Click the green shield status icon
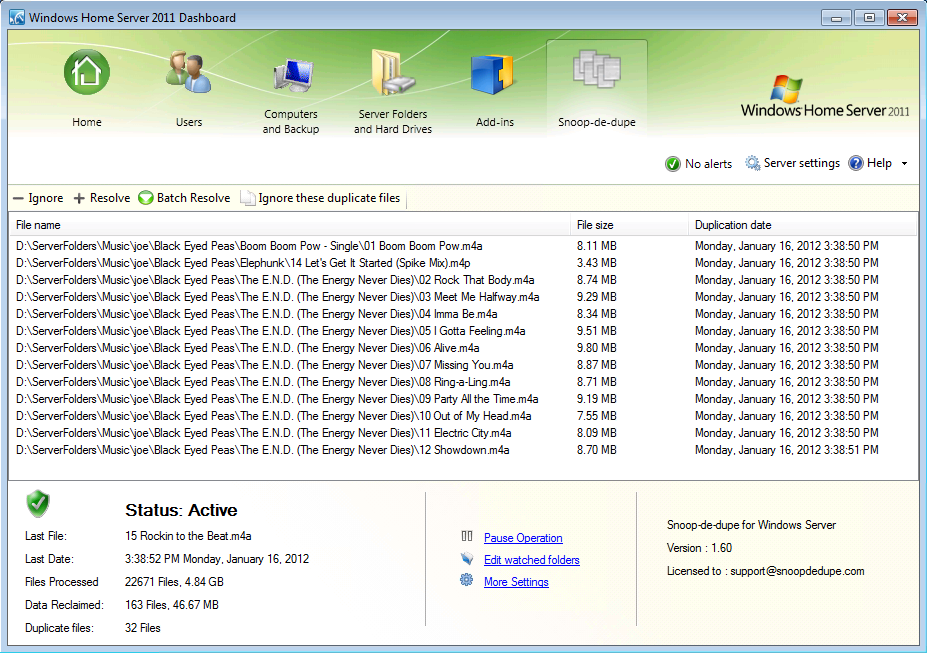The image size is (927, 653). (38, 503)
